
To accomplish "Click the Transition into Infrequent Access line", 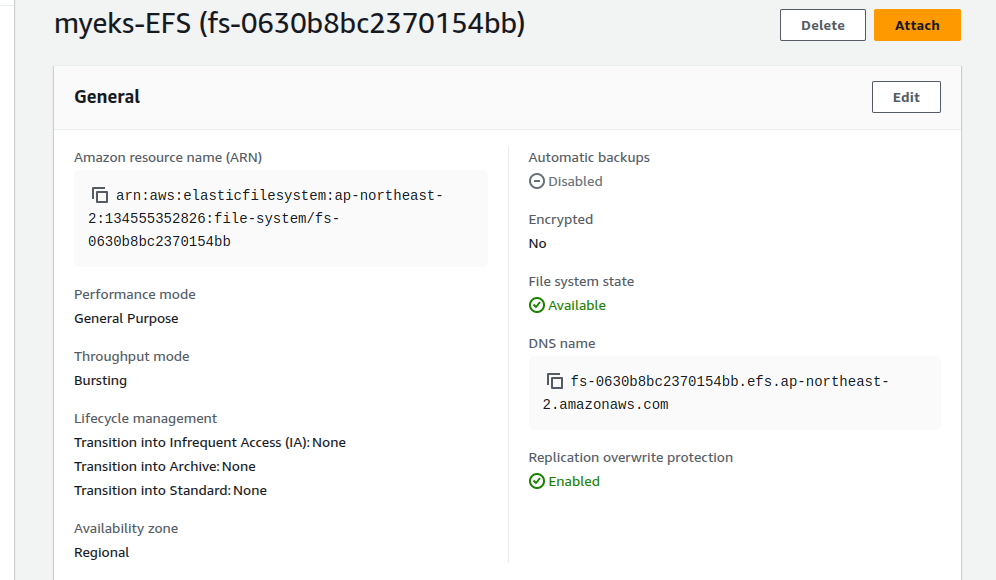I will (210, 442).
